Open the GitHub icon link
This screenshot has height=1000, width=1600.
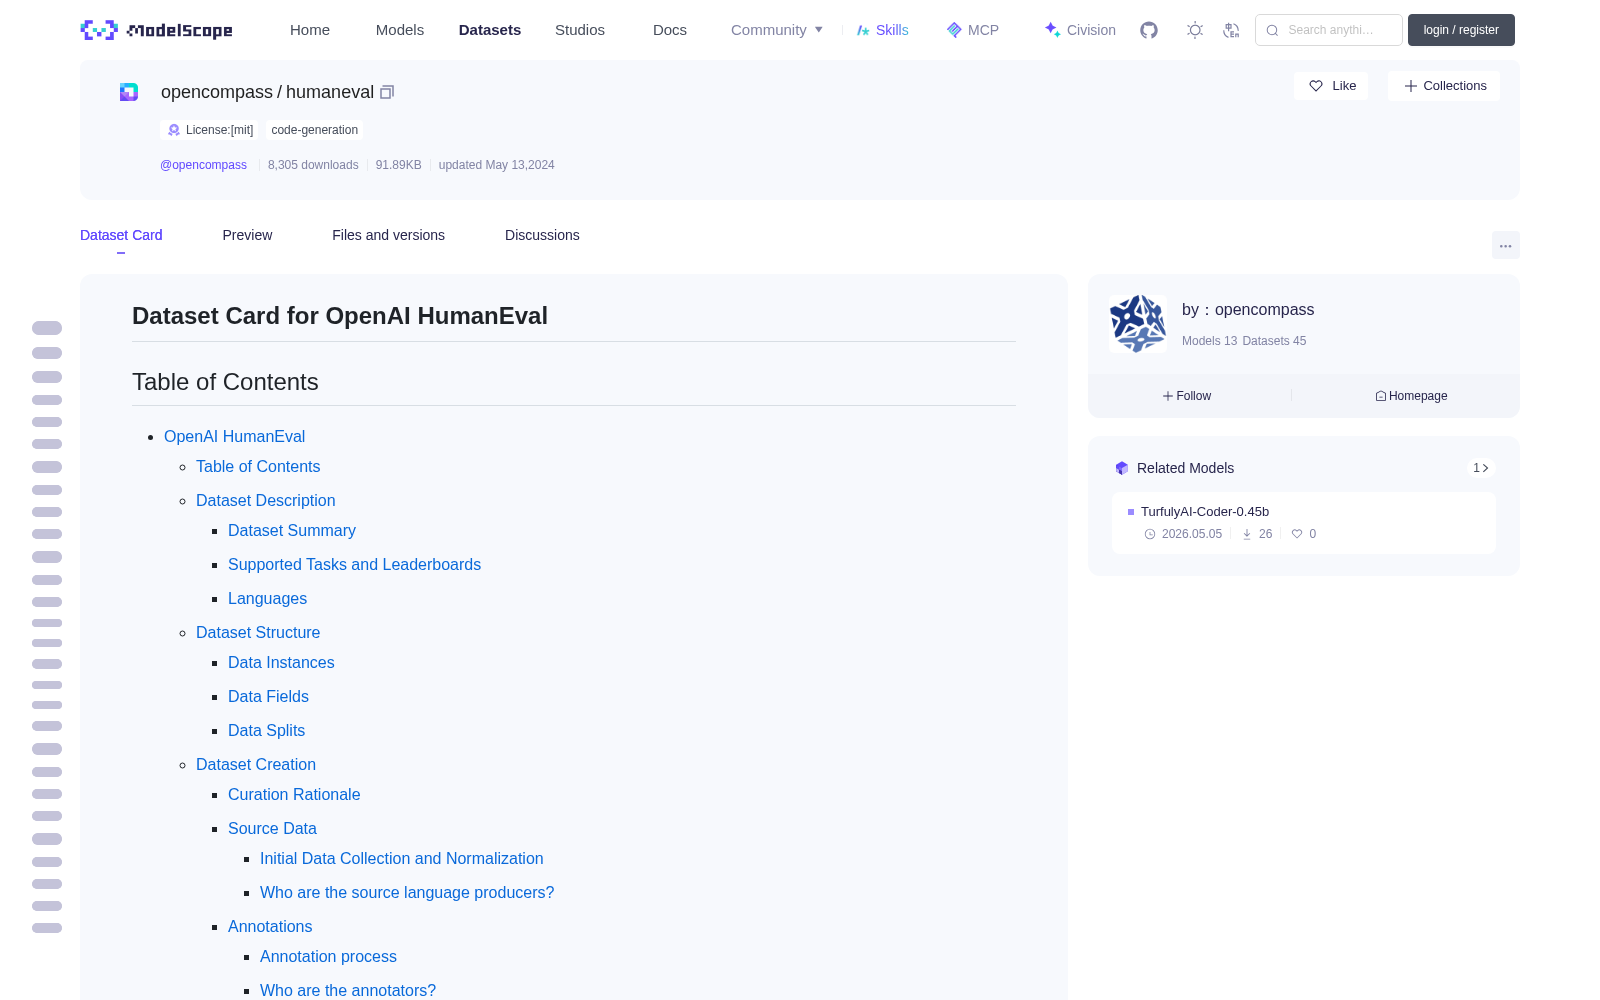(x=1149, y=30)
